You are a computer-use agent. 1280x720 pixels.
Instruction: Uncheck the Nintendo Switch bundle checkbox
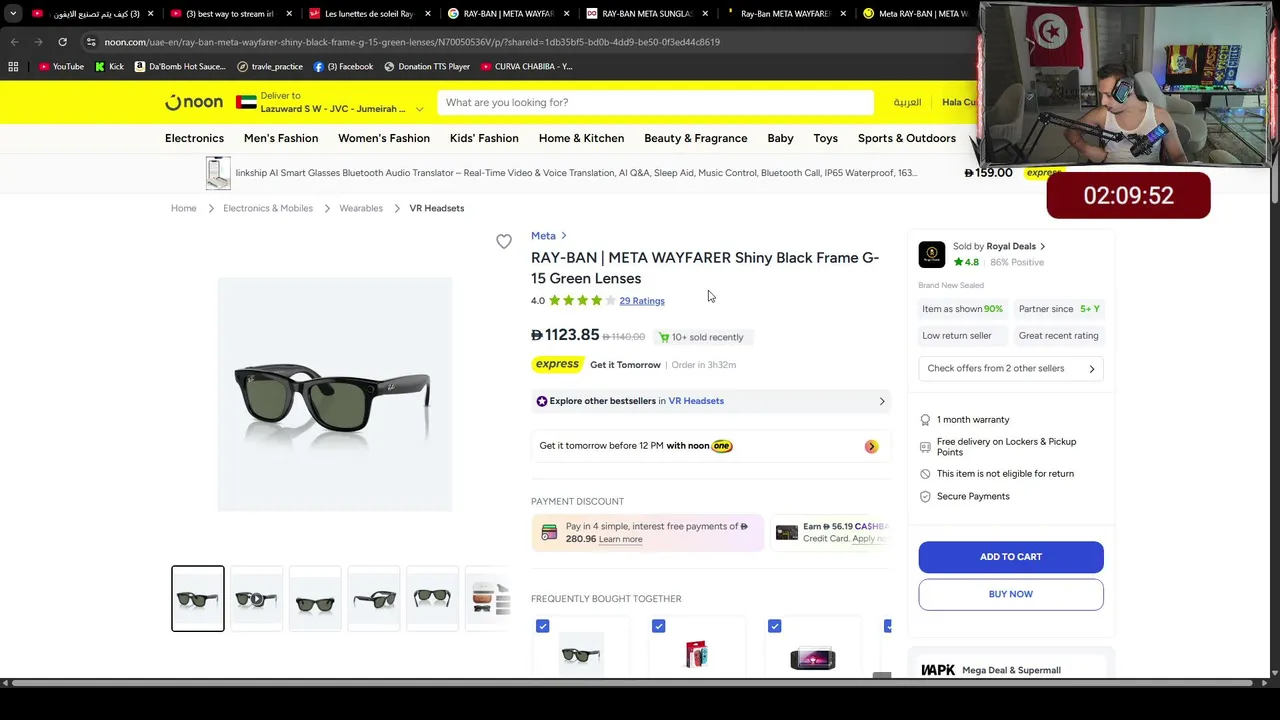point(658,626)
